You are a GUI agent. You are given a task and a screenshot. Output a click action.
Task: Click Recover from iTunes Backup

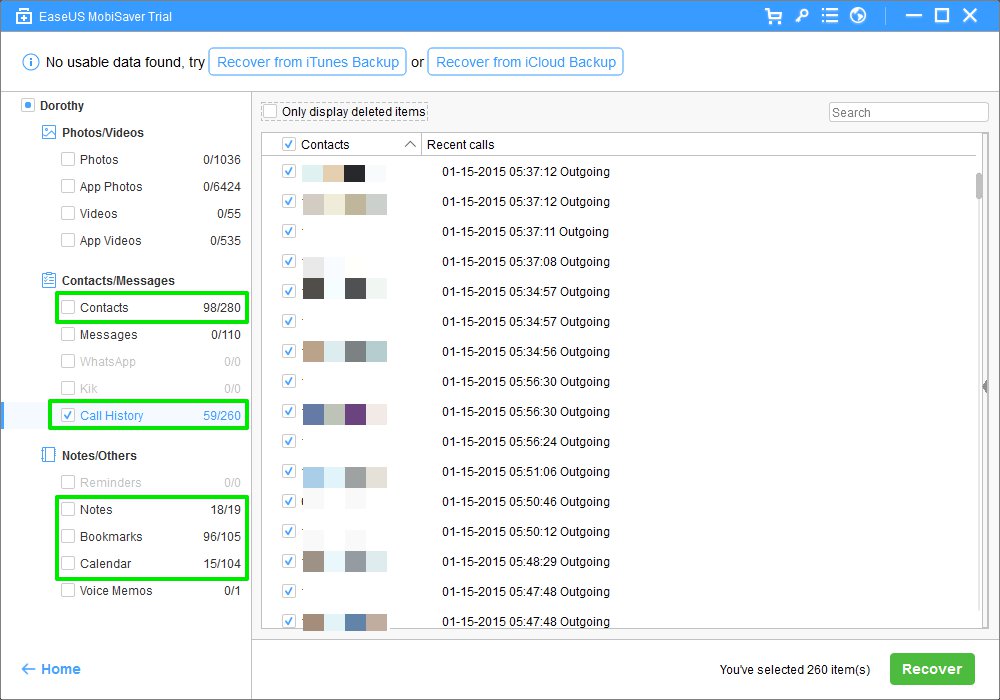coord(308,62)
